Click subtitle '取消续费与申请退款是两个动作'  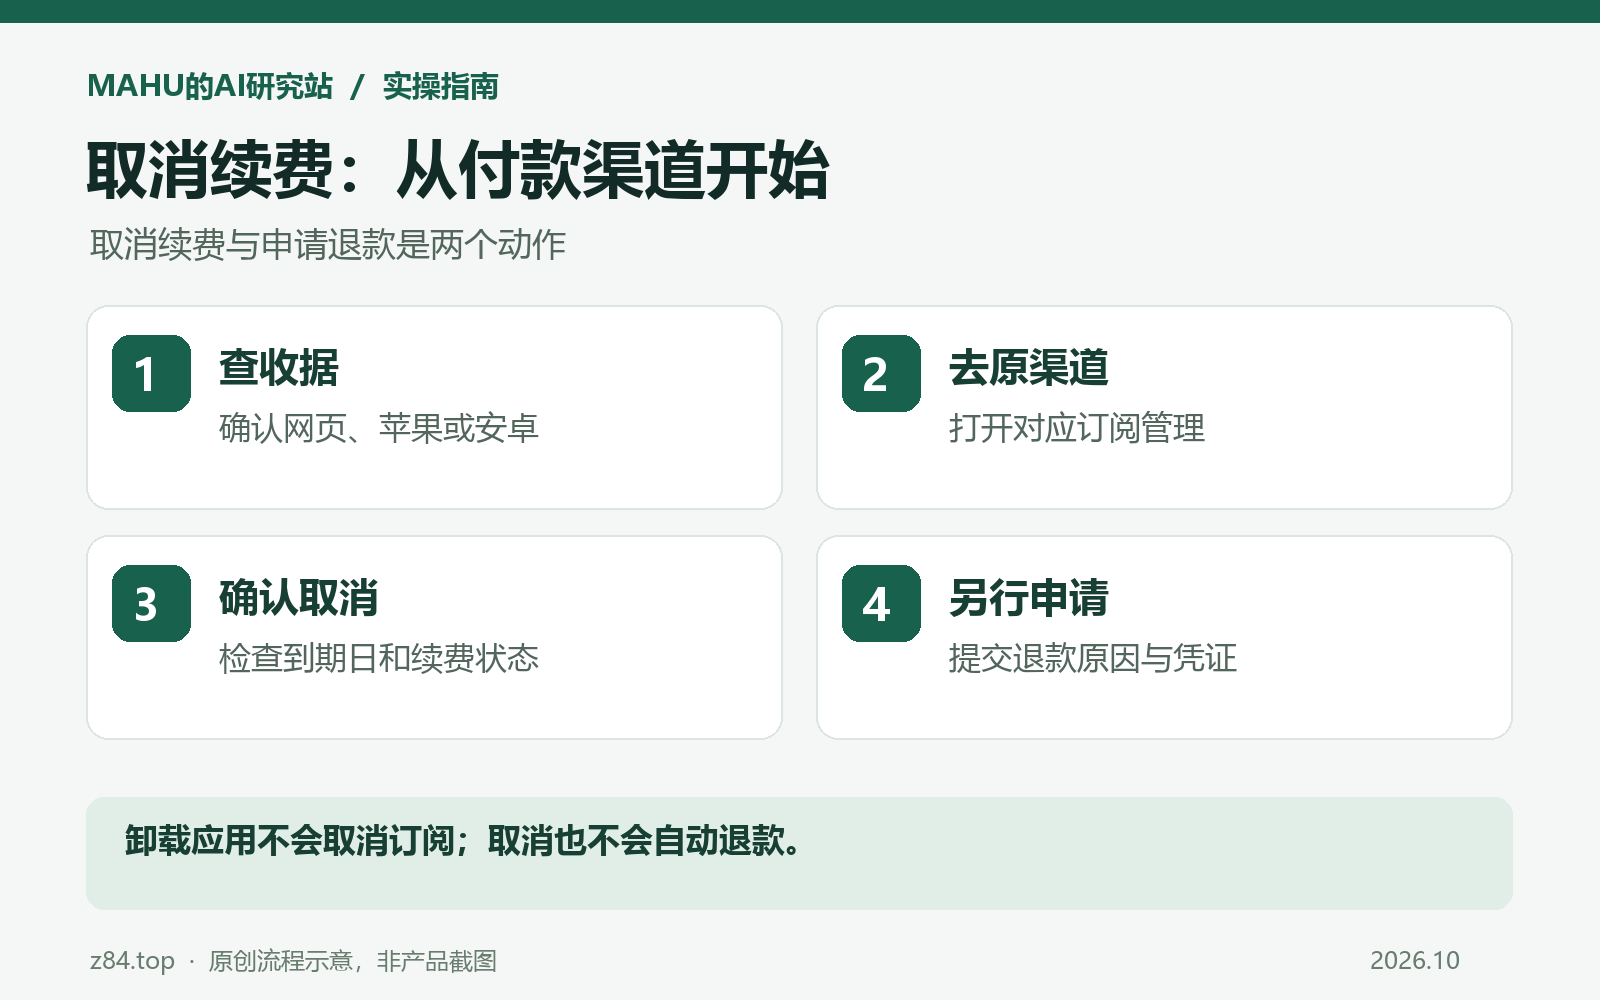[328, 244]
